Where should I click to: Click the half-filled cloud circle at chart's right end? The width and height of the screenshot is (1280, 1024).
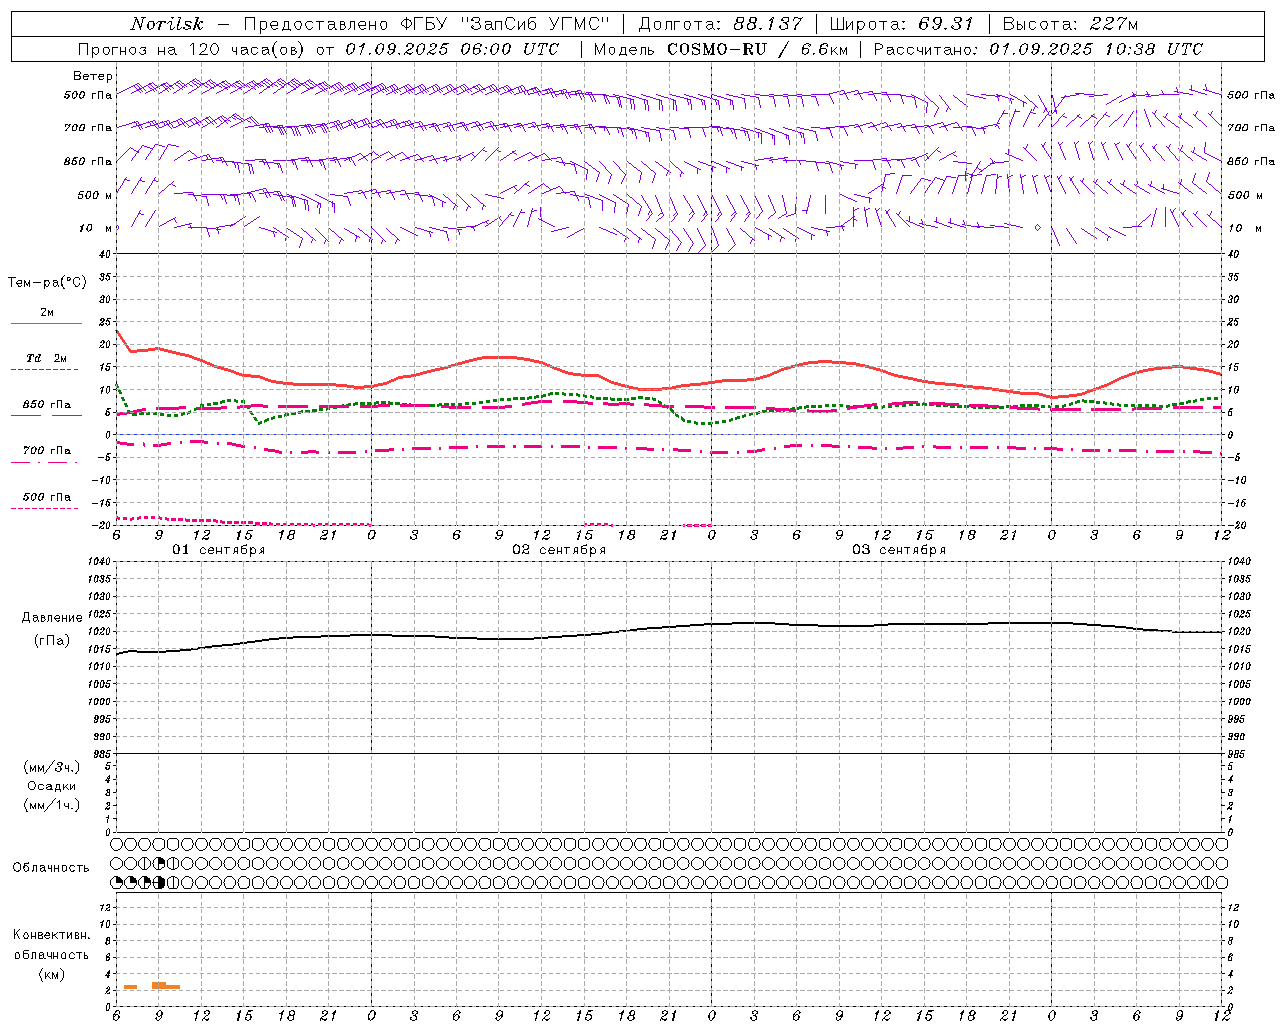(x=1208, y=882)
